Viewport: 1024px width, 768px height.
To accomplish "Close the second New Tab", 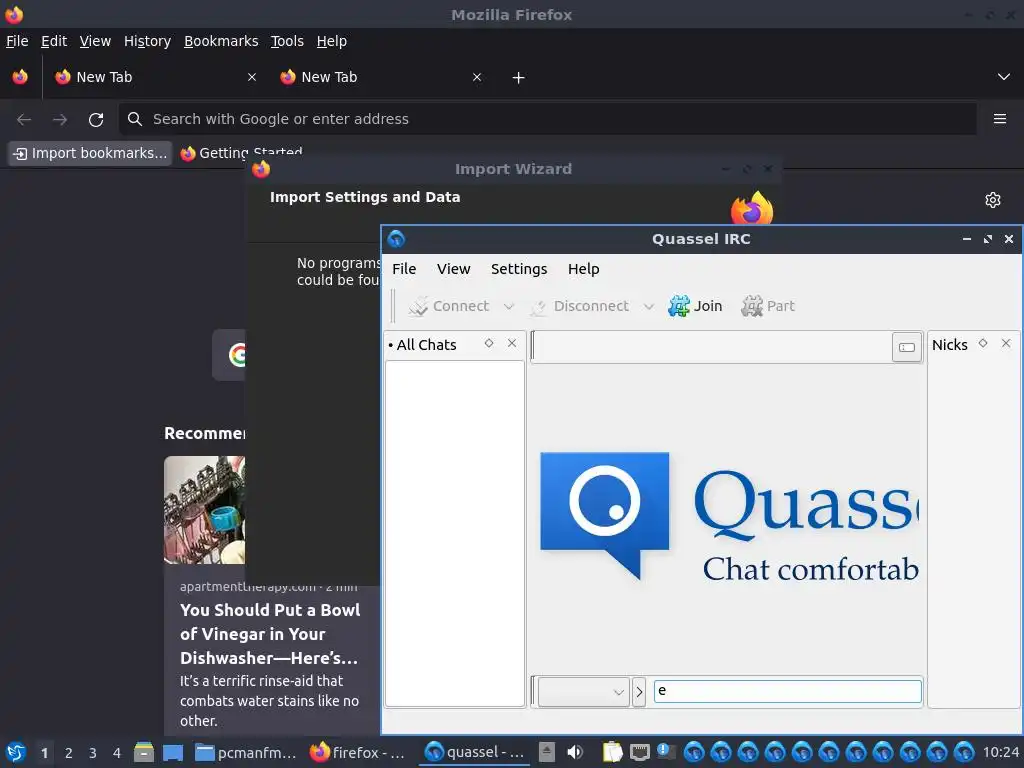I will pyautogui.click(x=477, y=77).
